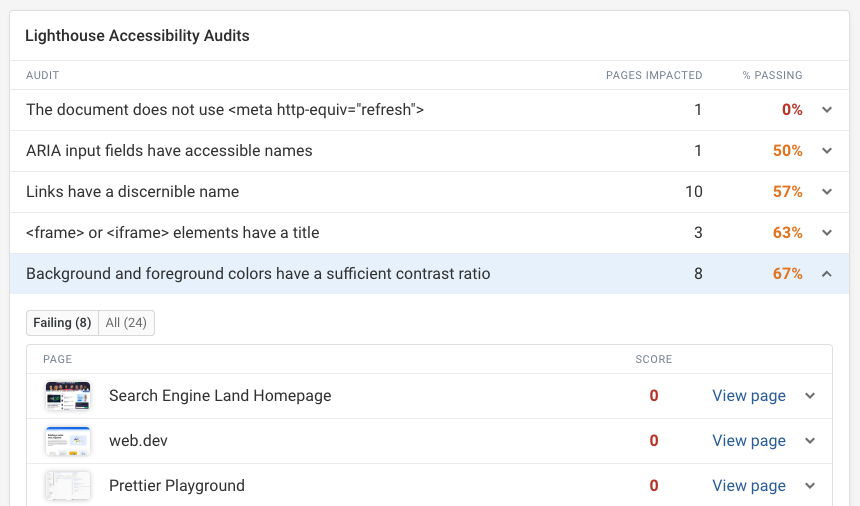The image size is (860, 506).
Task: Open View page for Prettier Playground
Action: point(749,486)
